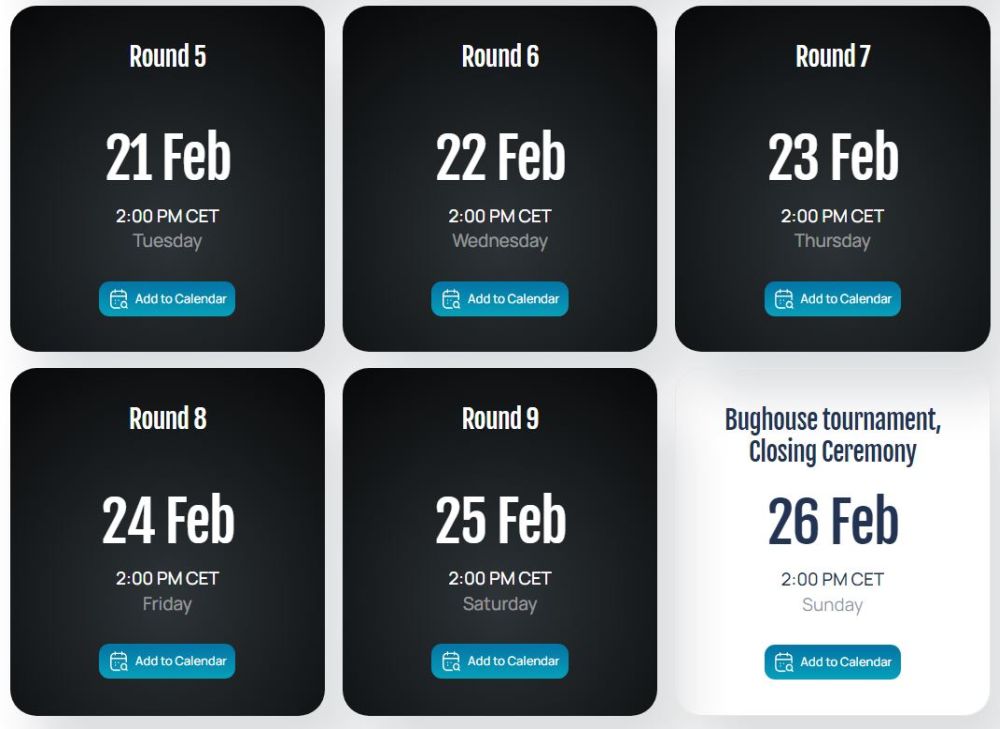The image size is (1000, 729).
Task: Click the 26 Feb date in white card
Action: click(833, 520)
